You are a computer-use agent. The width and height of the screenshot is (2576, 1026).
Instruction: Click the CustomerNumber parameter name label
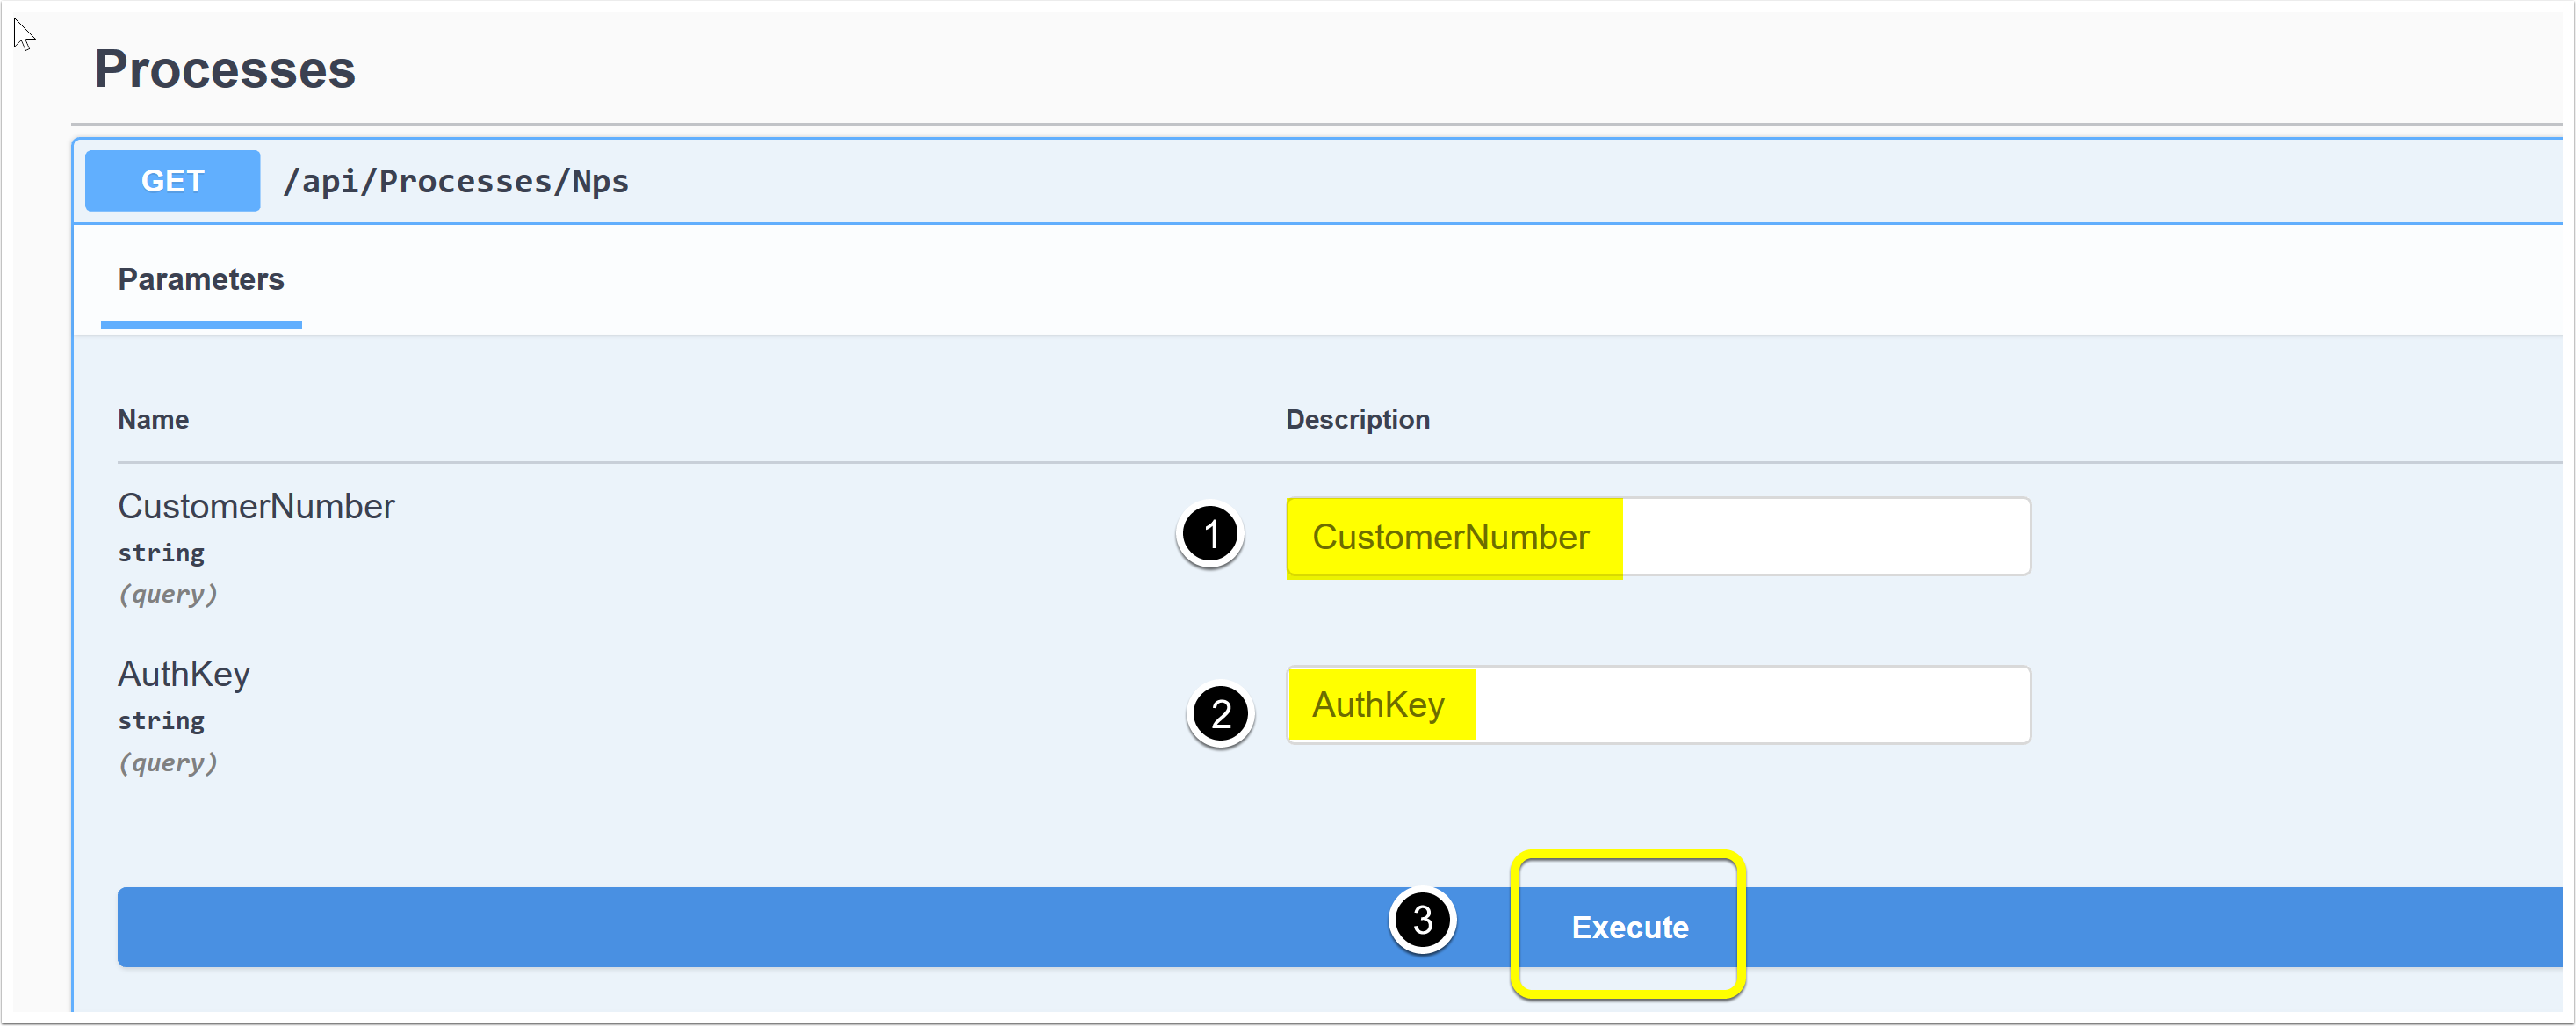(256, 506)
